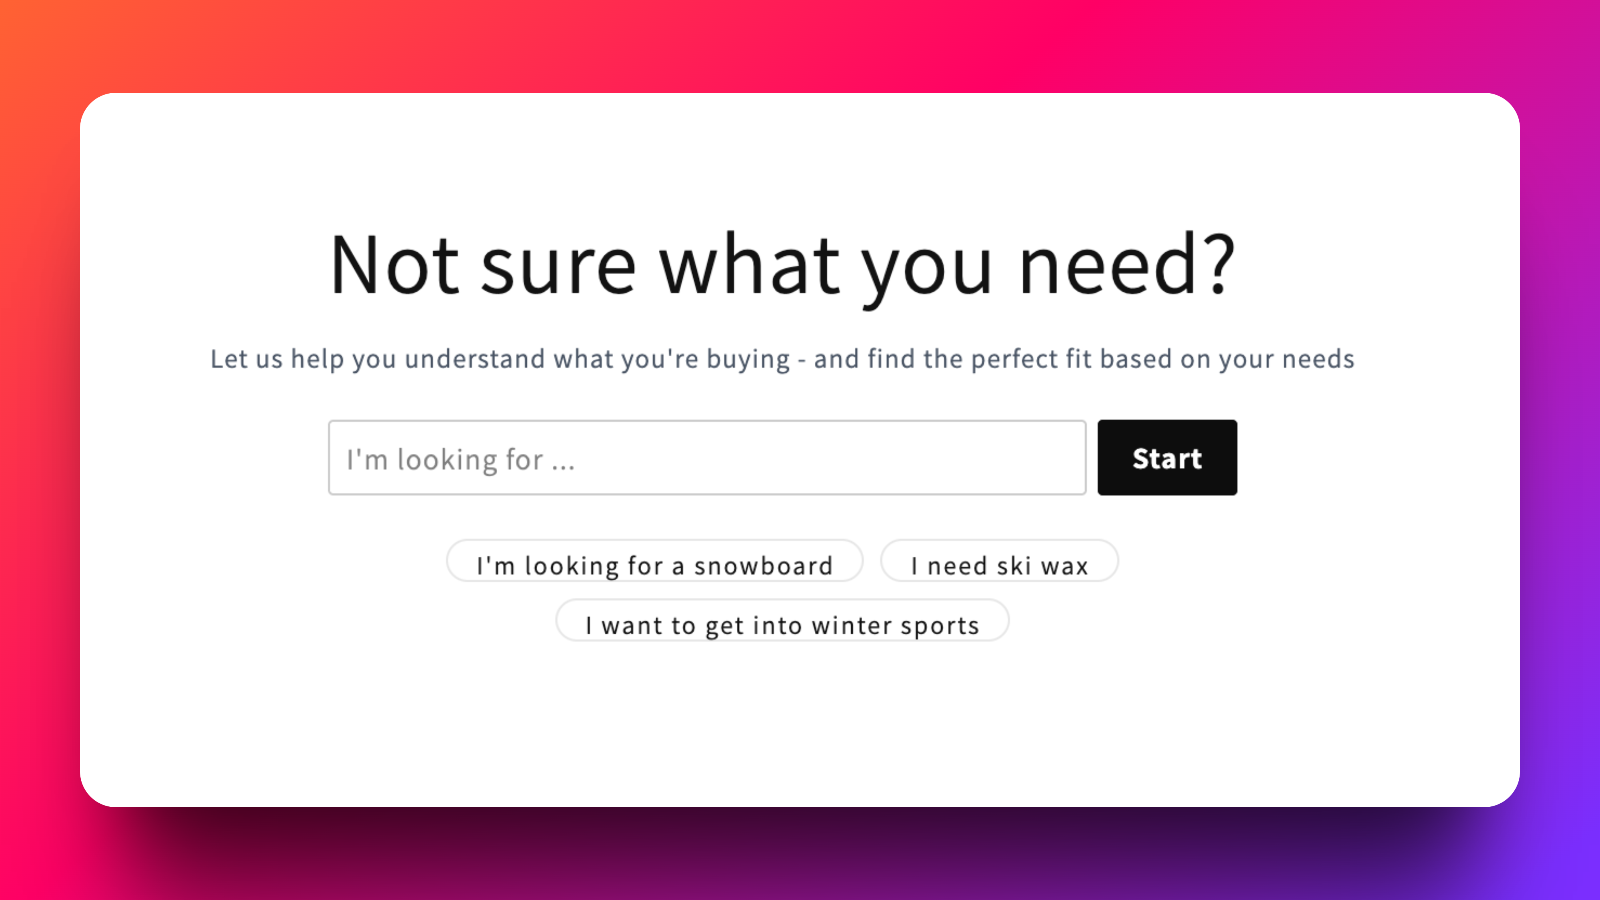This screenshot has width=1600, height=900.
Task: Select the "I'm looking for a snowboard" suggestion
Action: tap(655, 561)
